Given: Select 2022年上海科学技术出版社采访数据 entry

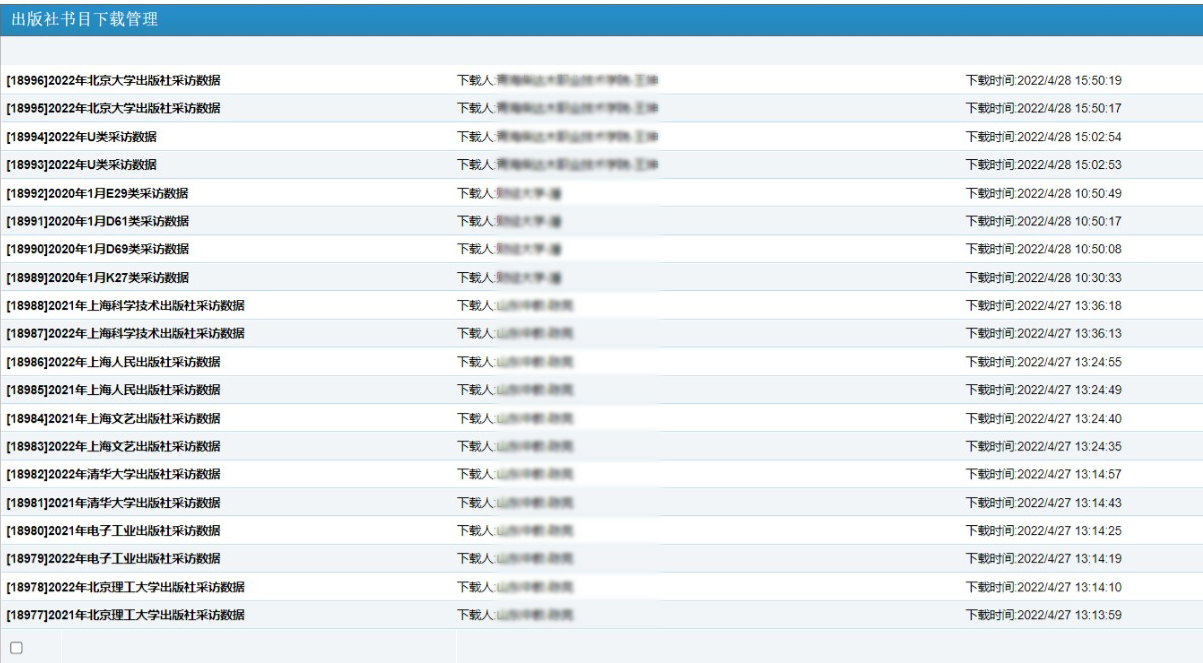Looking at the screenshot, I should (125, 333).
